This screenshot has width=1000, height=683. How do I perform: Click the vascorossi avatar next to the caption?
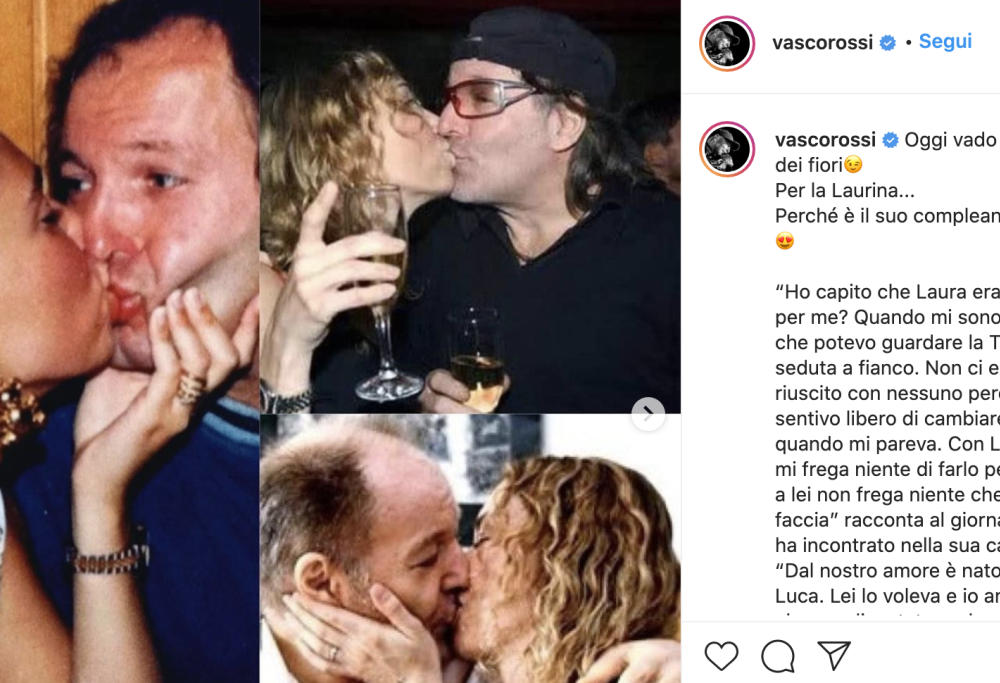(x=727, y=149)
